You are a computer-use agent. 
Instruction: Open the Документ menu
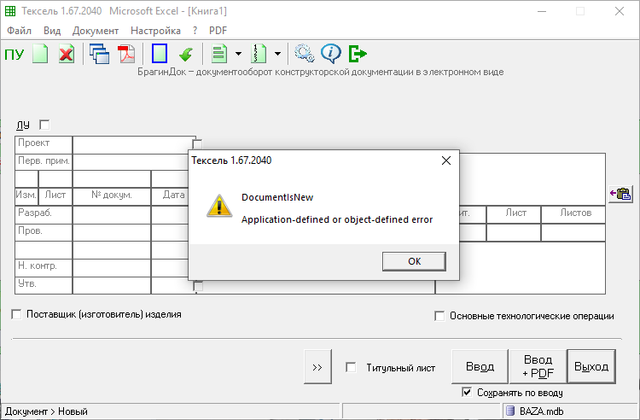(96, 31)
